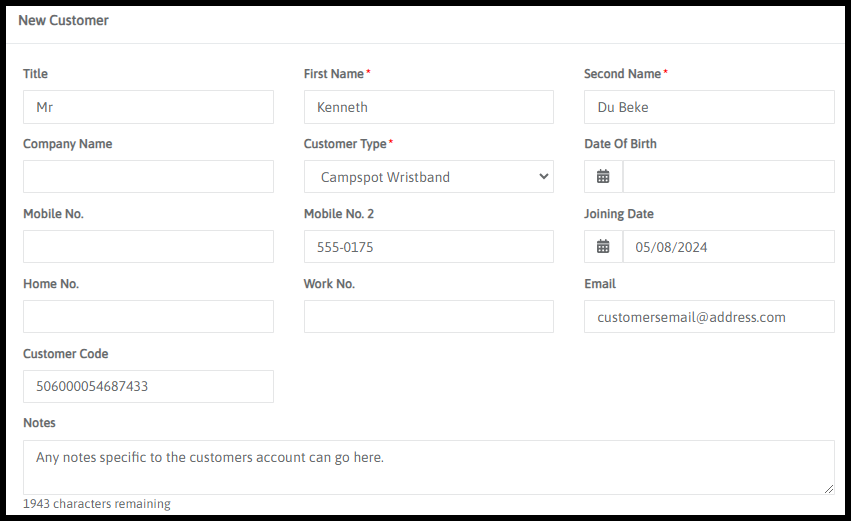This screenshot has width=851, height=521.
Task: Click the New Customer panel heading
Action: pyautogui.click(x=64, y=21)
